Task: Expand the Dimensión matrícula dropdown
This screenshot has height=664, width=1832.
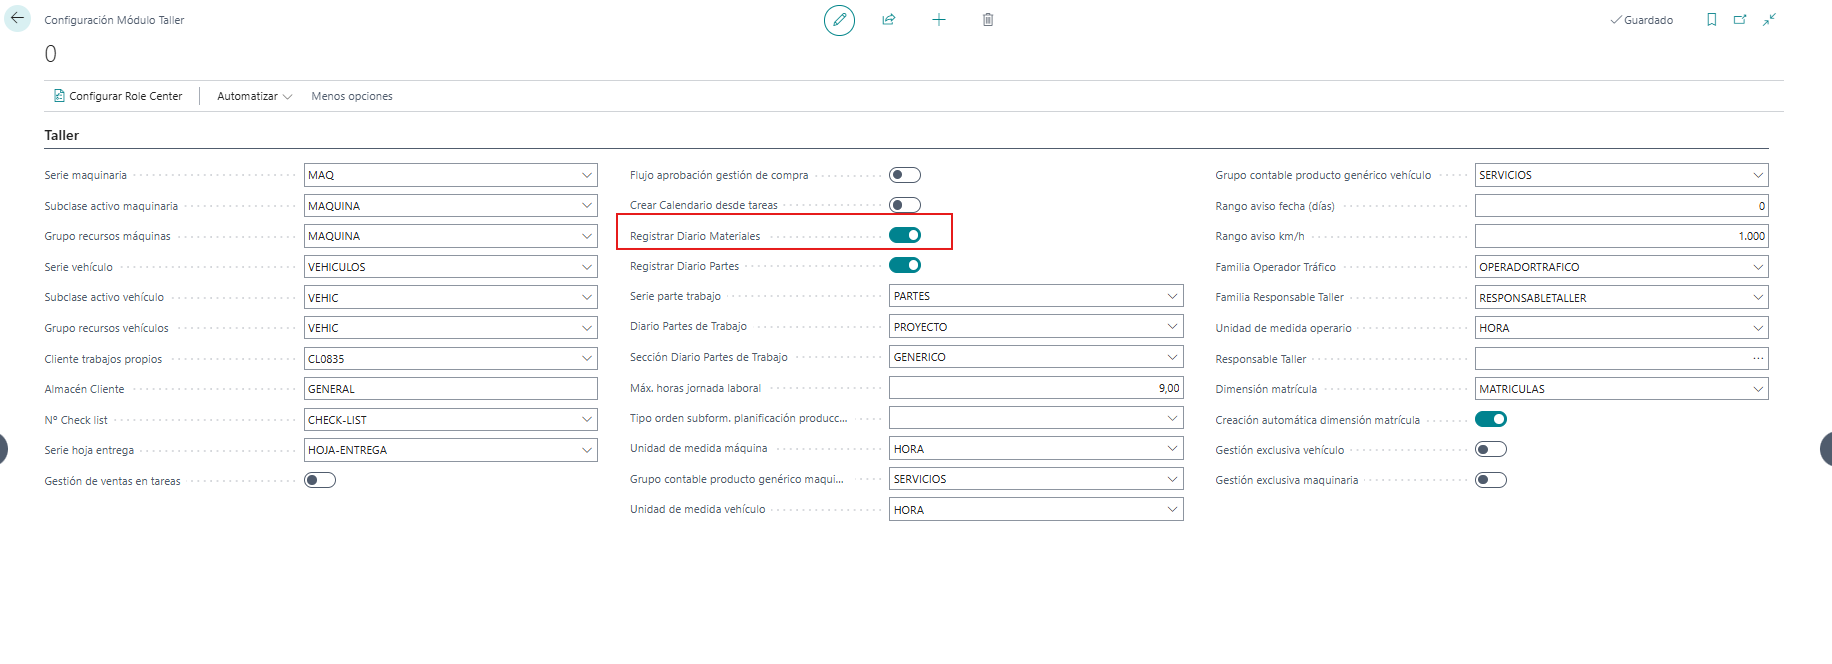Action: pyautogui.click(x=1758, y=389)
